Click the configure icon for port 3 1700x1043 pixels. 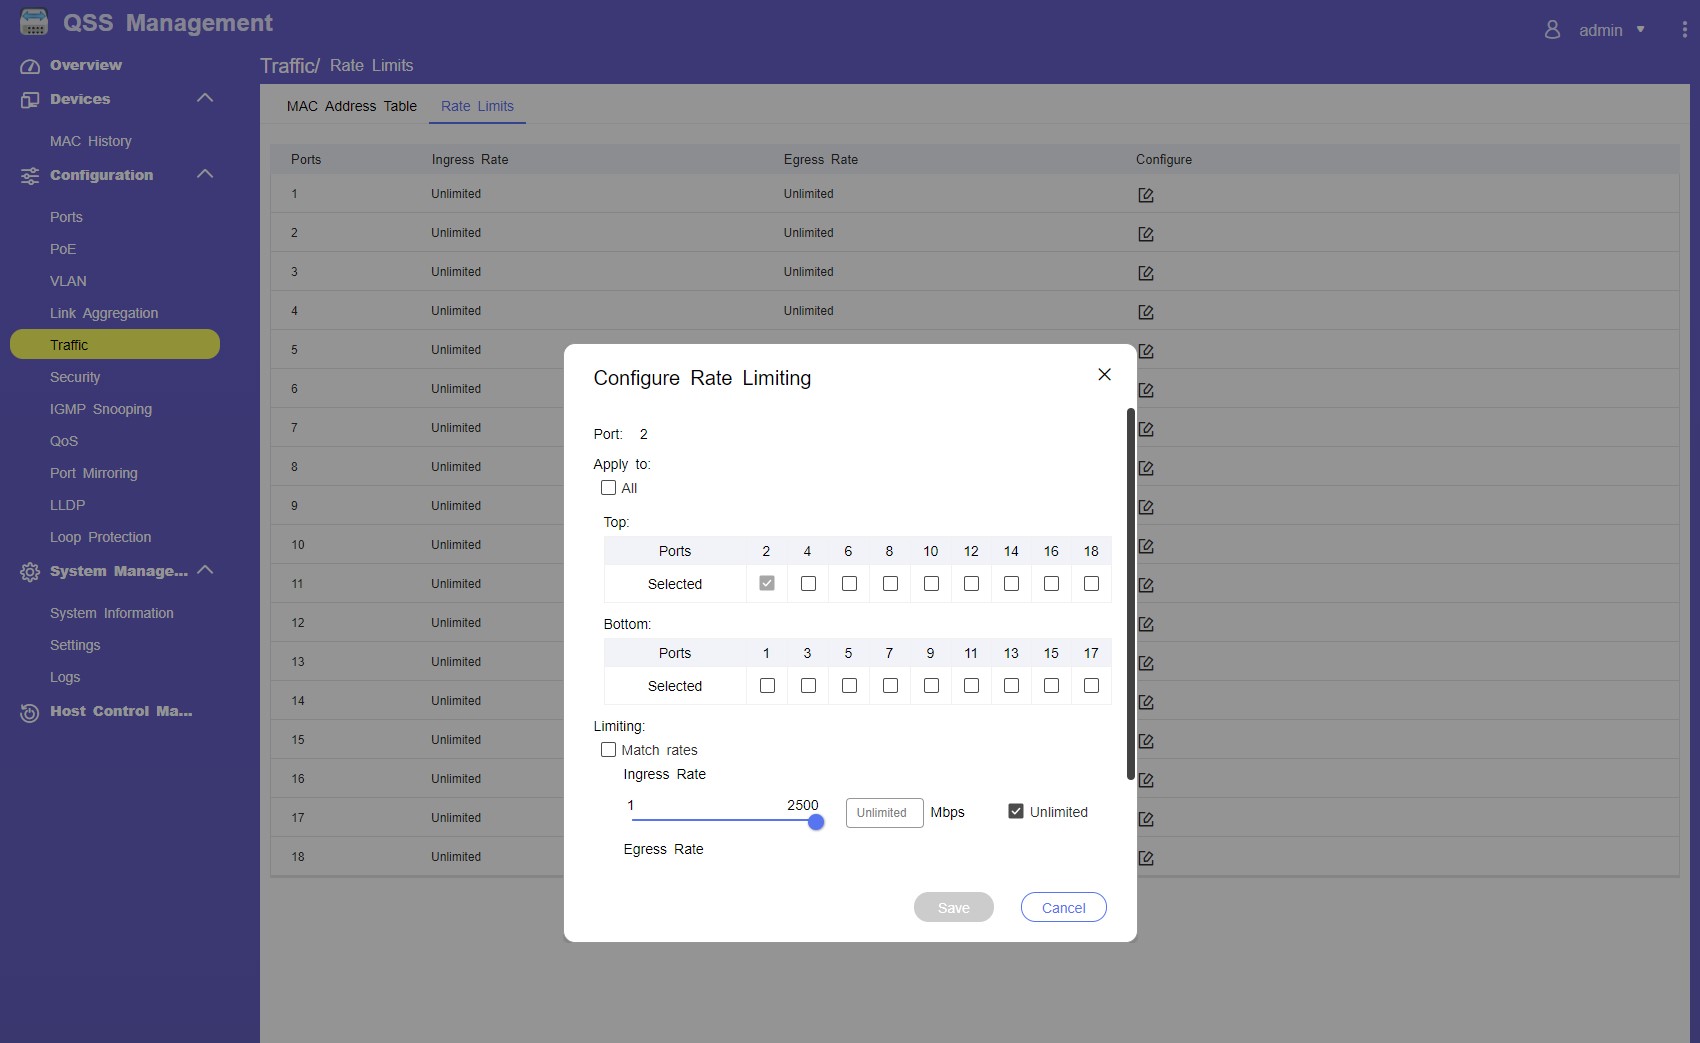1146,273
